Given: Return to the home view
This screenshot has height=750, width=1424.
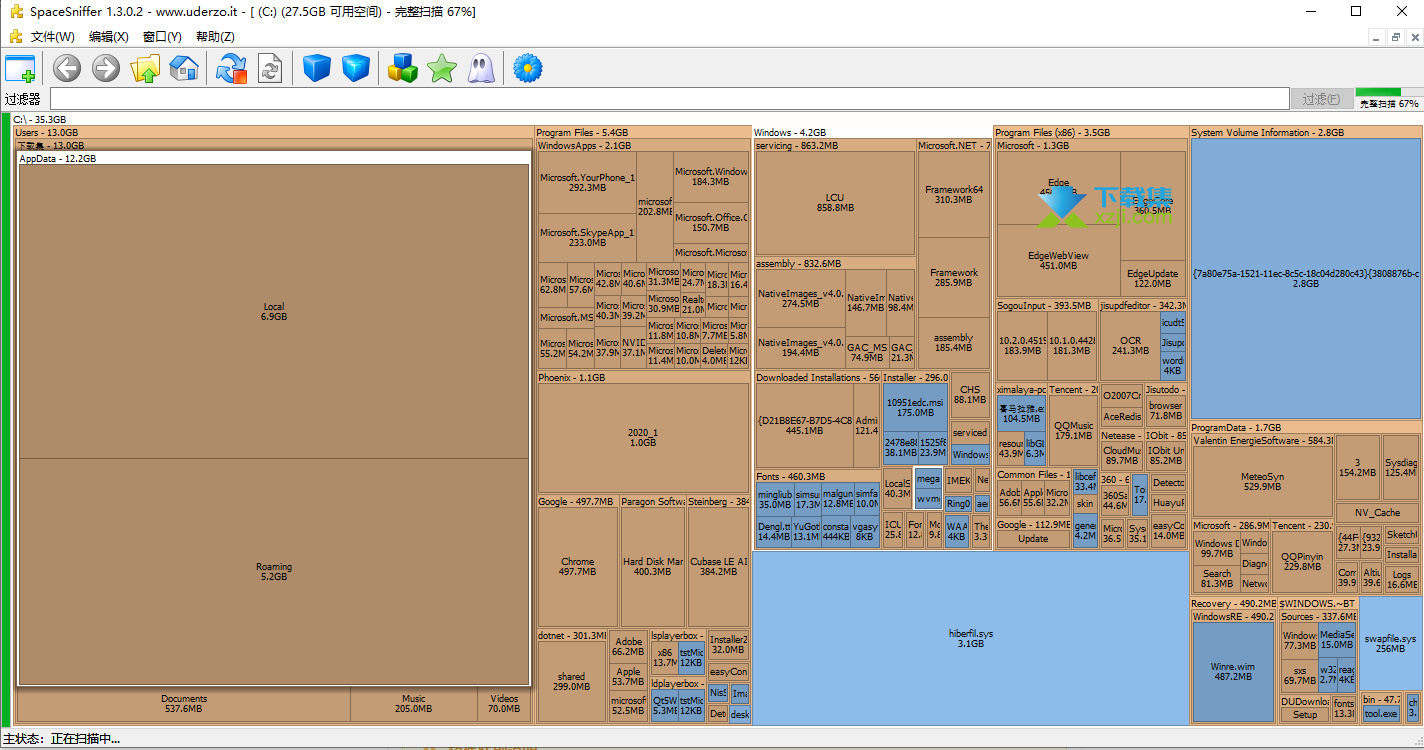Looking at the screenshot, I should (184, 68).
